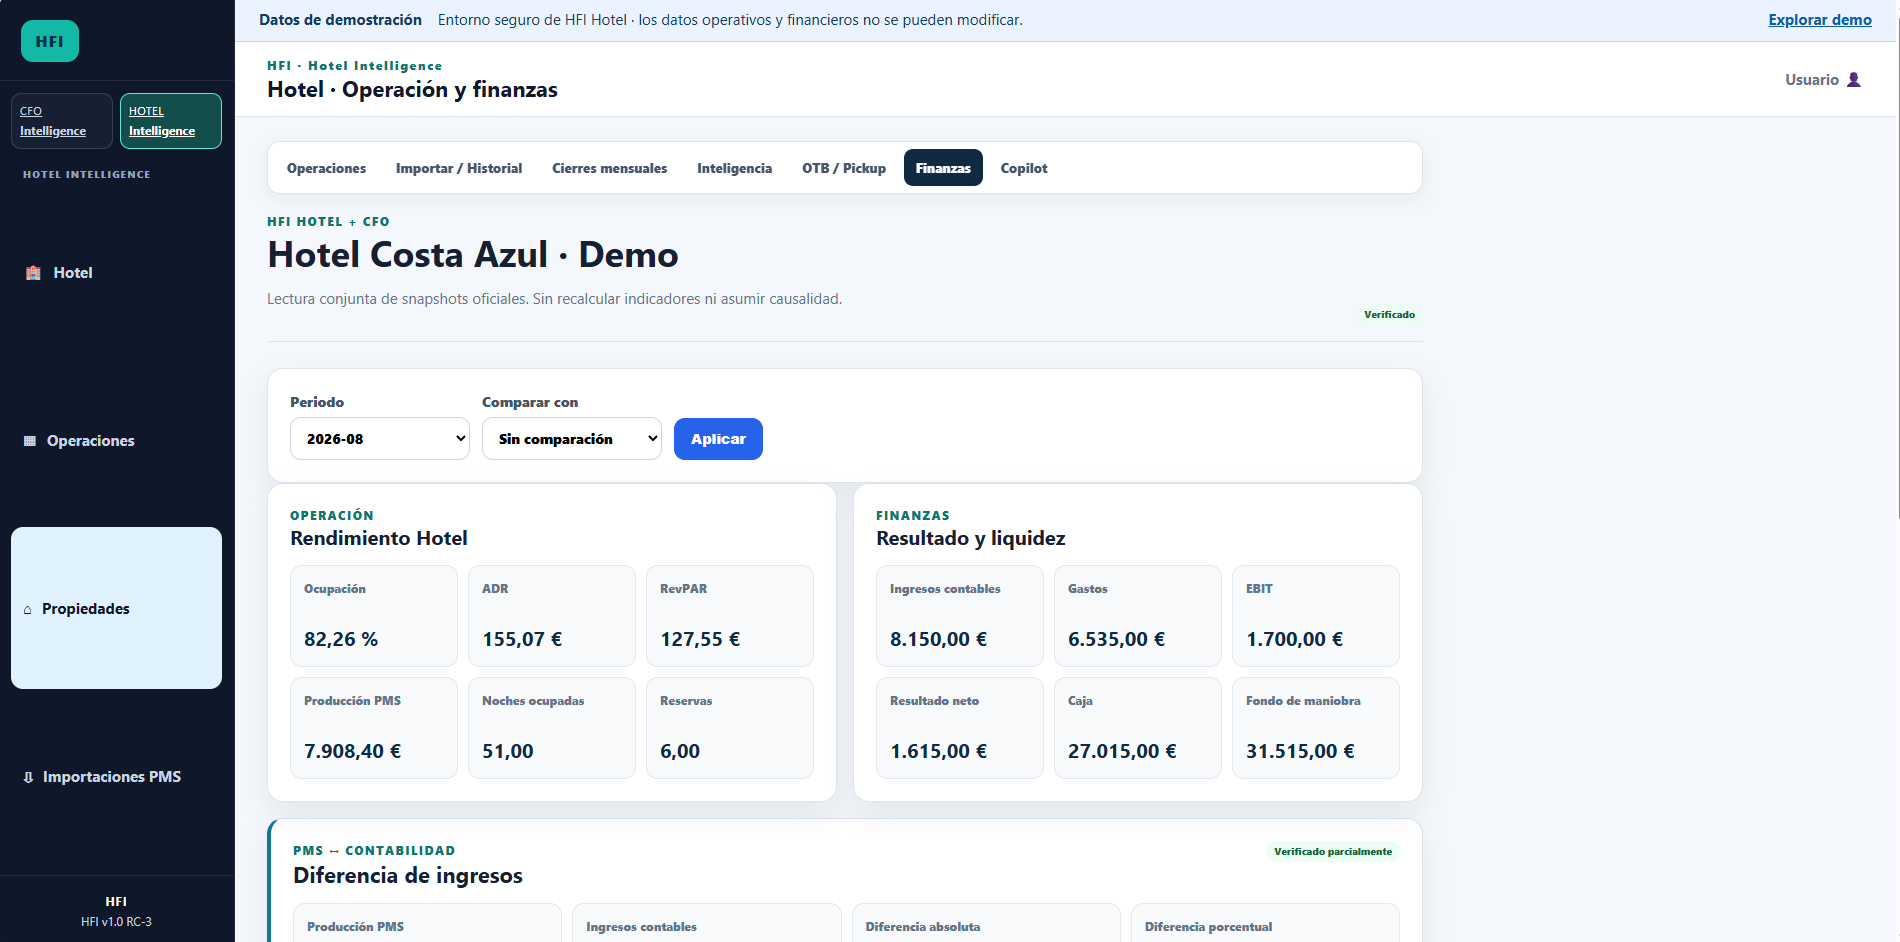
Task: Click the Usuario profile icon
Action: pos(1853,80)
